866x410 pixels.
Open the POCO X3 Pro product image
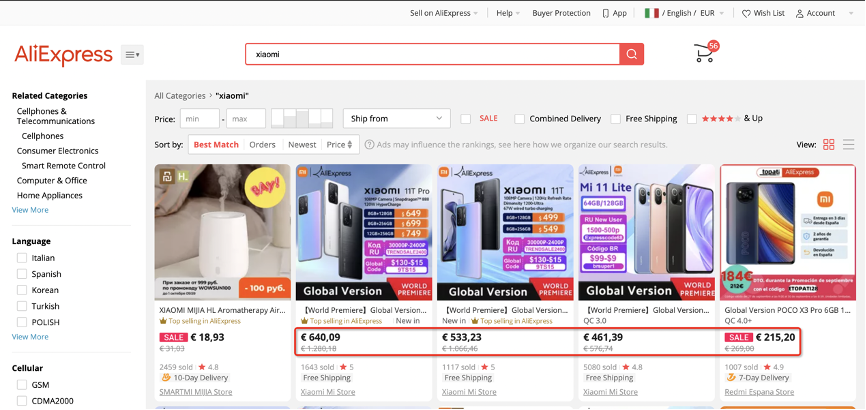788,232
